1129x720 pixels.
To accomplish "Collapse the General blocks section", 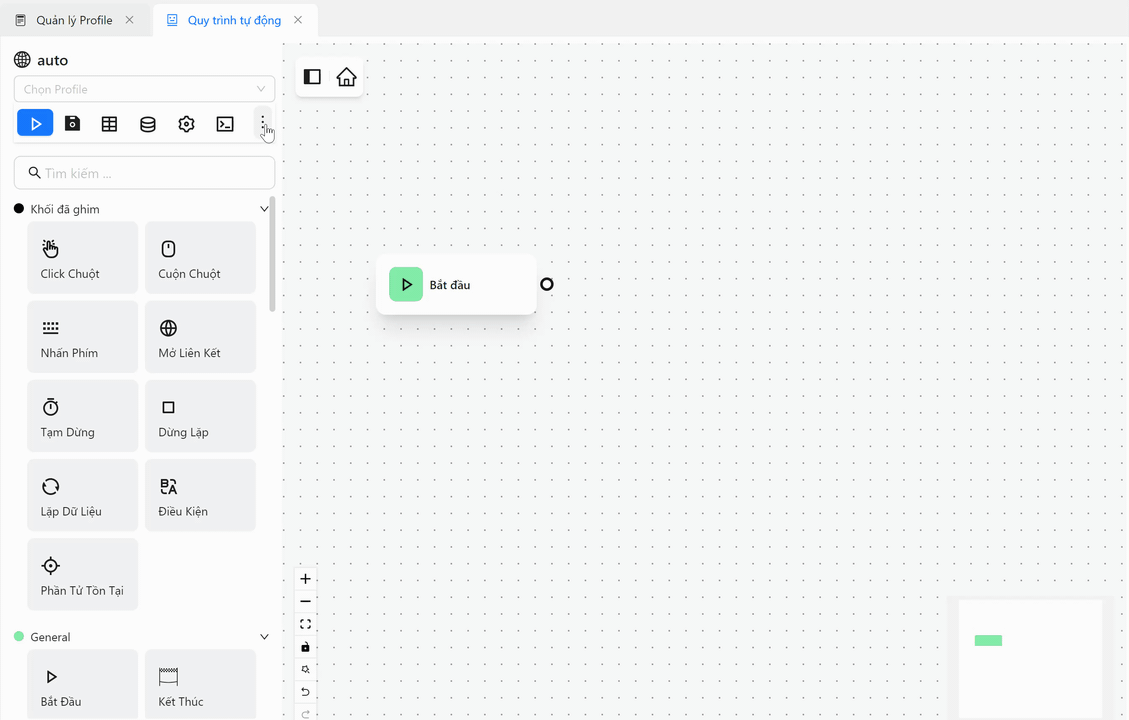I will [x=264, y=637].
